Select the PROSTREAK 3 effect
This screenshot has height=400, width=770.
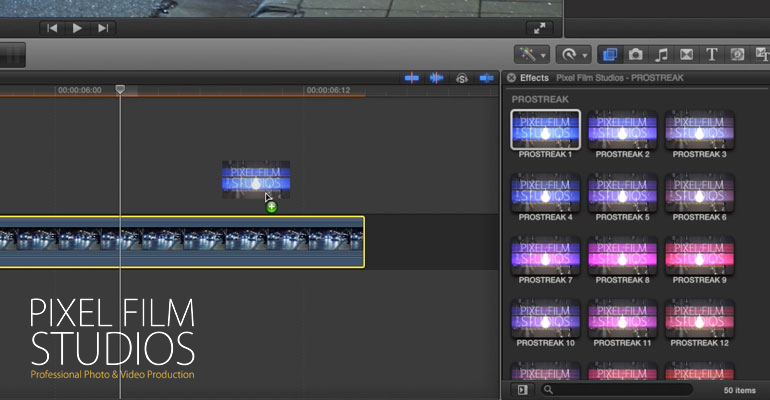click(699, 130)
